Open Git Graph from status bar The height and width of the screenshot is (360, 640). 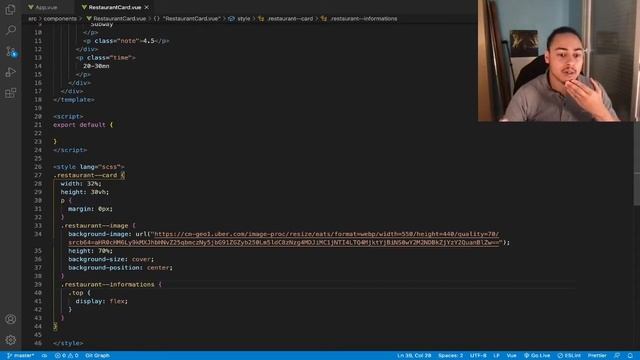click(98, 356)
